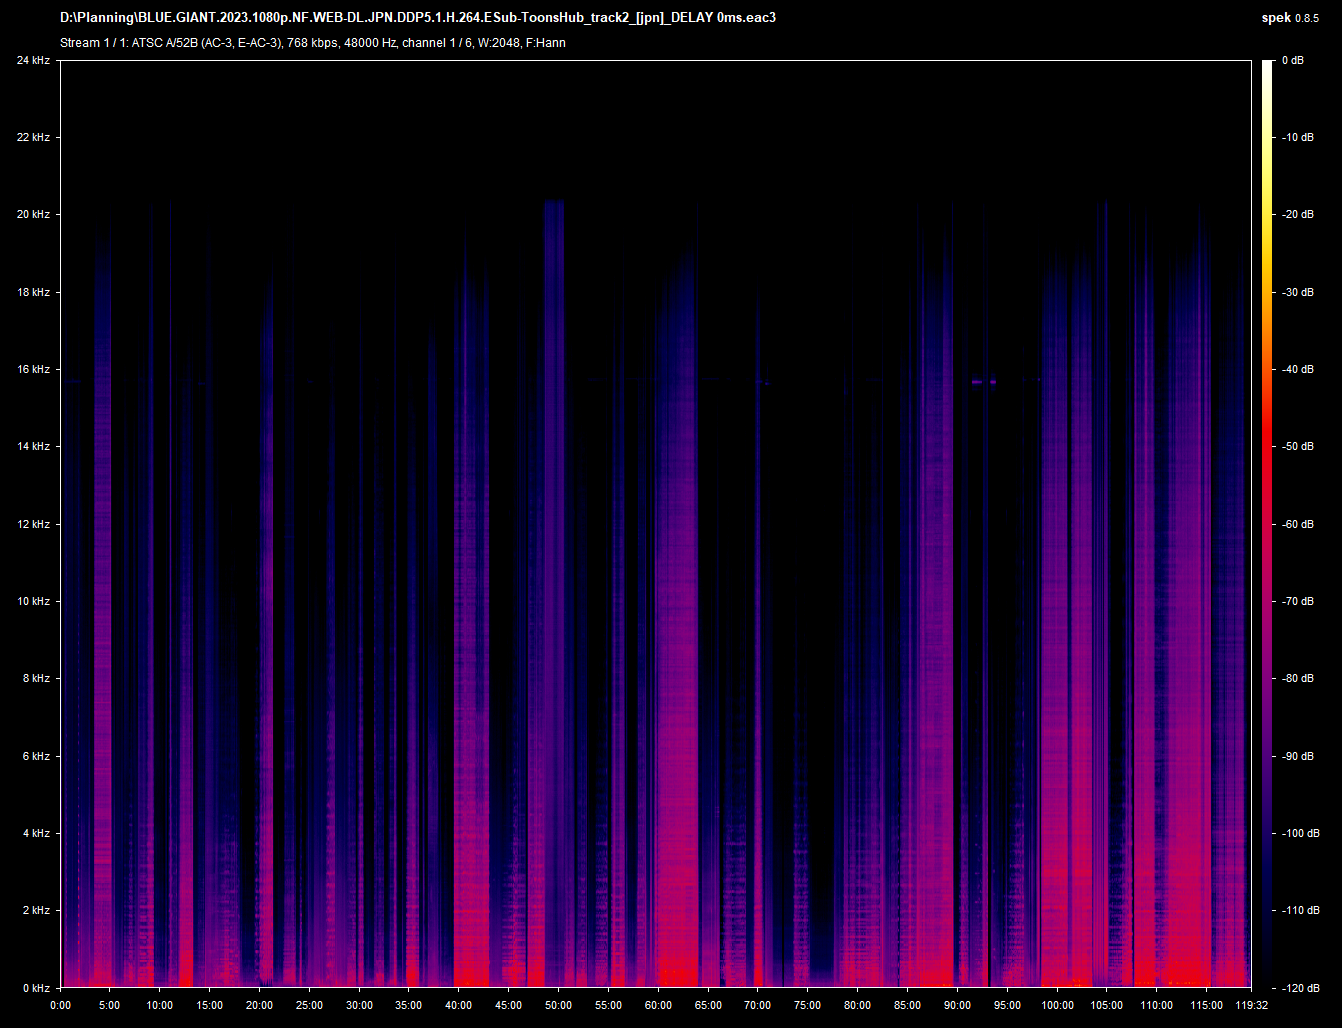Click the file path title at the top
Image resolution: width=1342 pixels, height=1028 pixels.
(417, 18)
